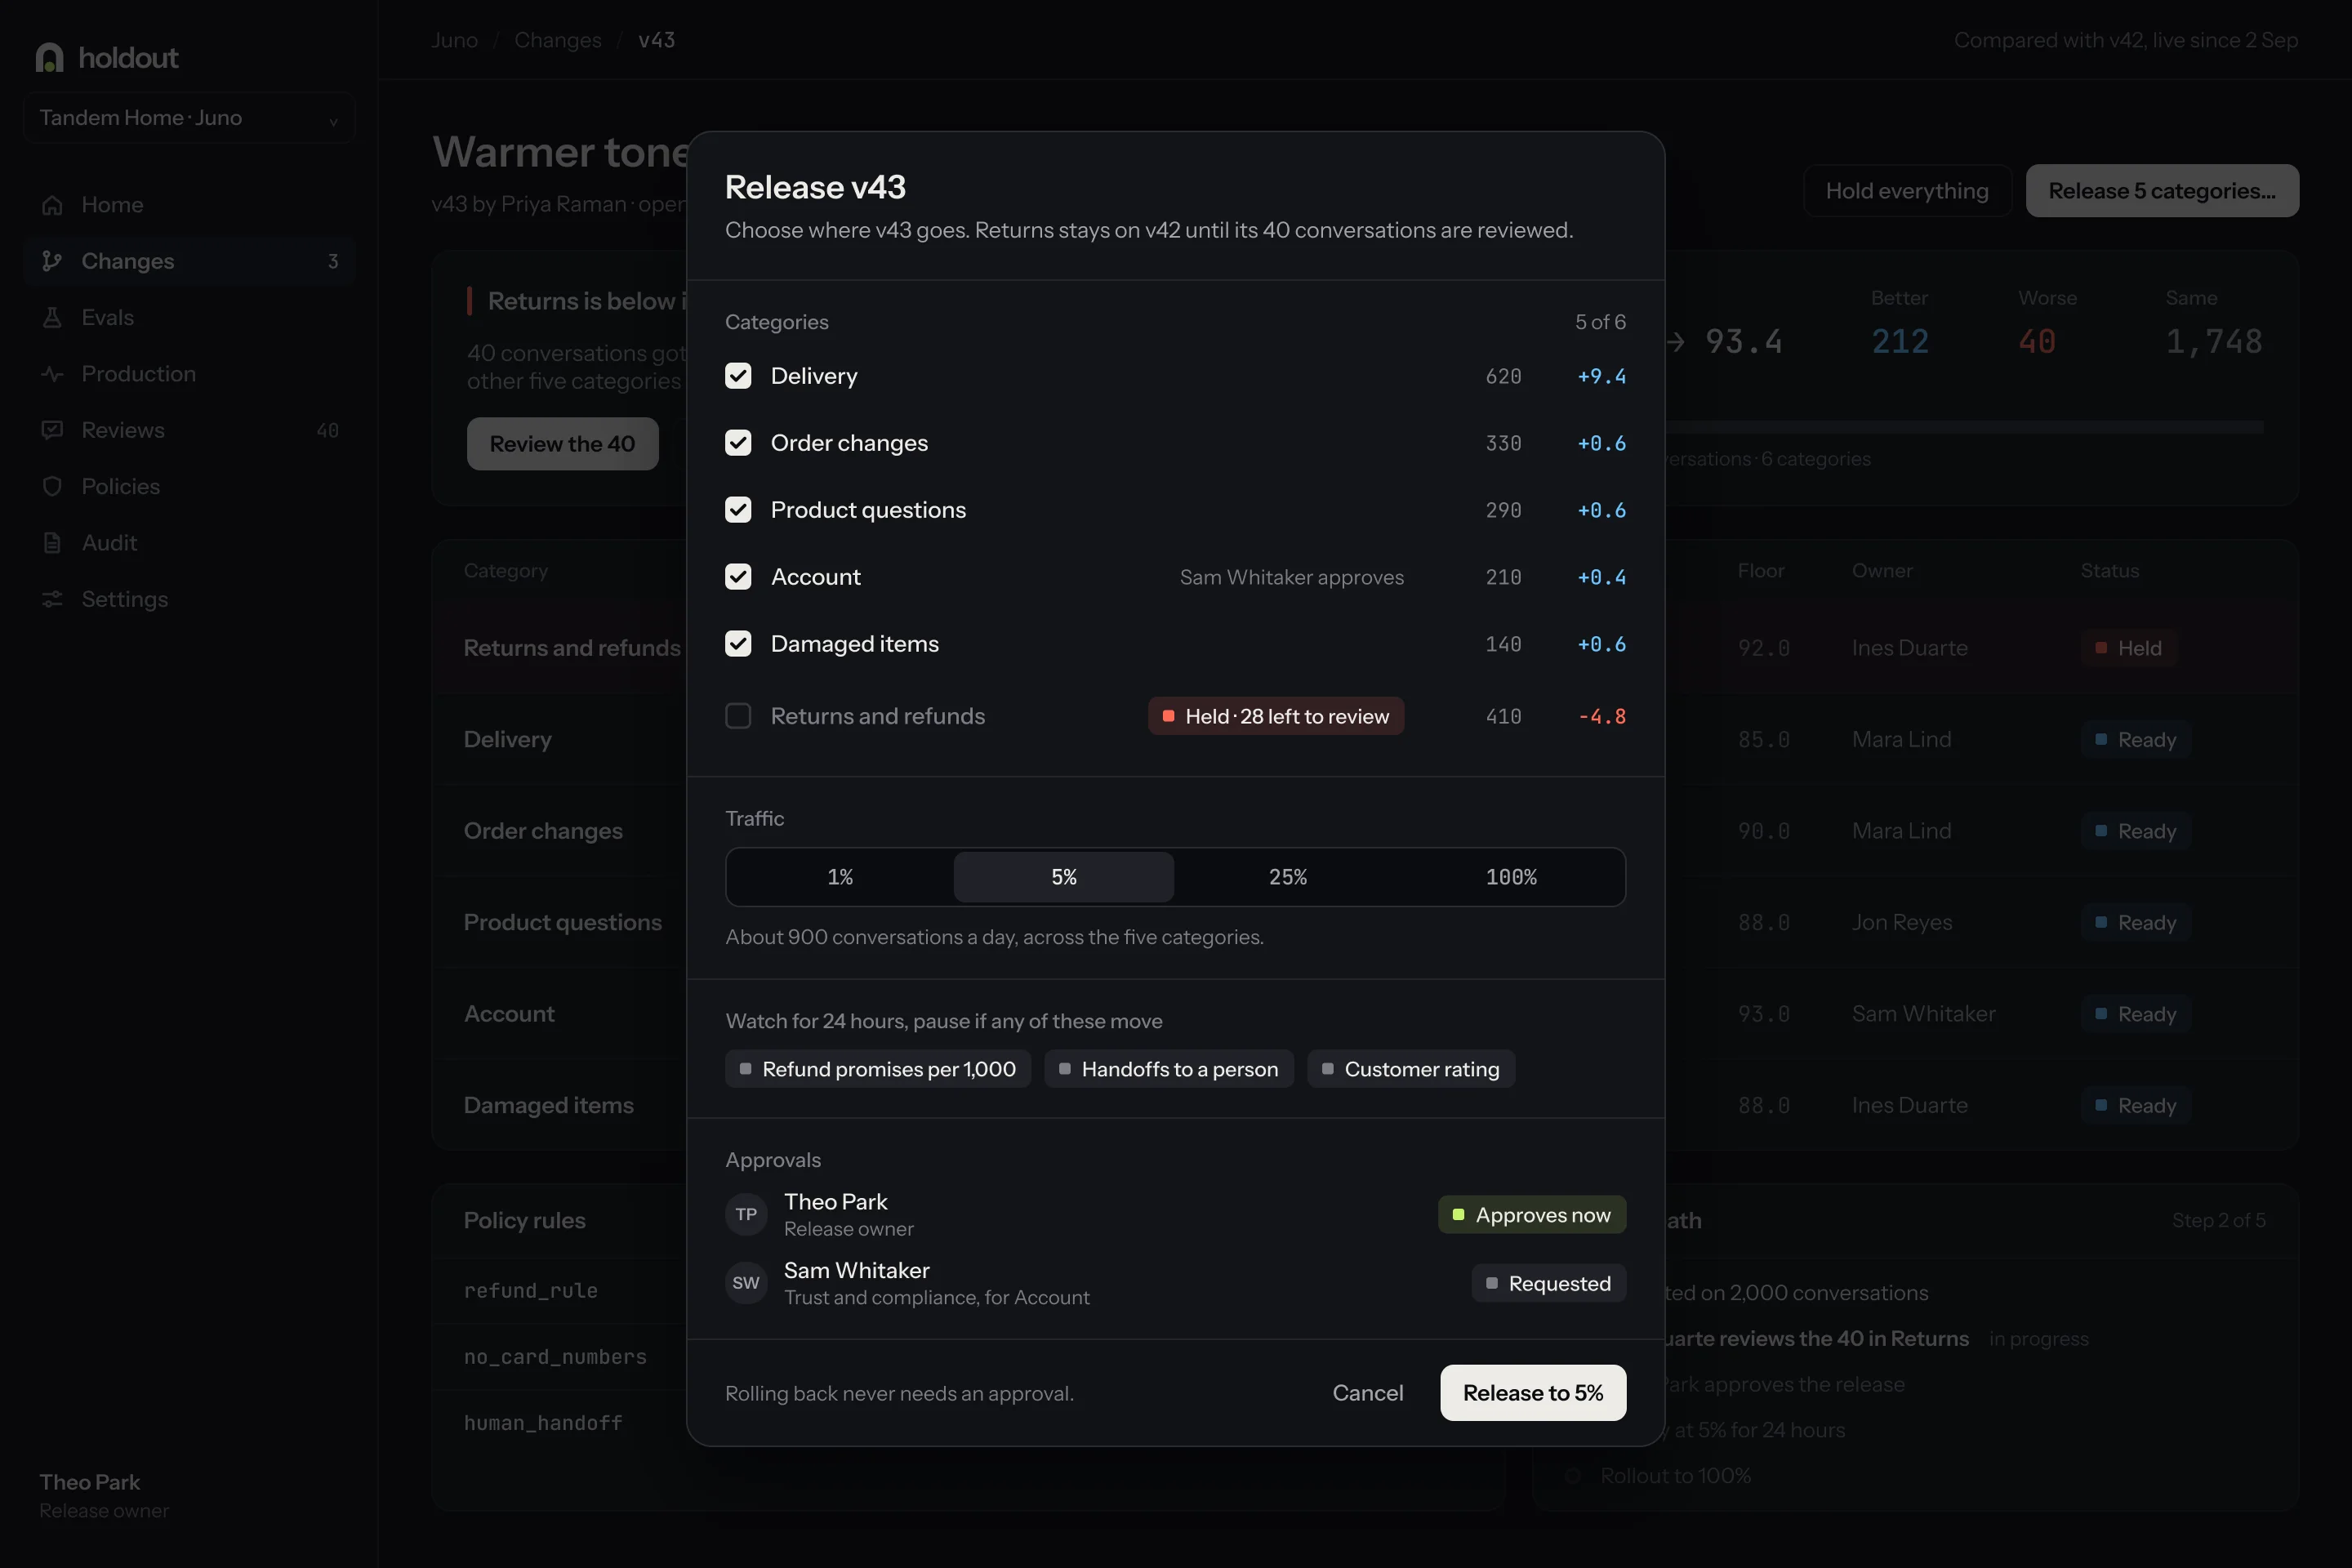This screenshot has width=2352, height=1568.
Task: Open the Tandem Home · Juno workspace dropdown
Action: pyautogui.click(x=189, y=118)
